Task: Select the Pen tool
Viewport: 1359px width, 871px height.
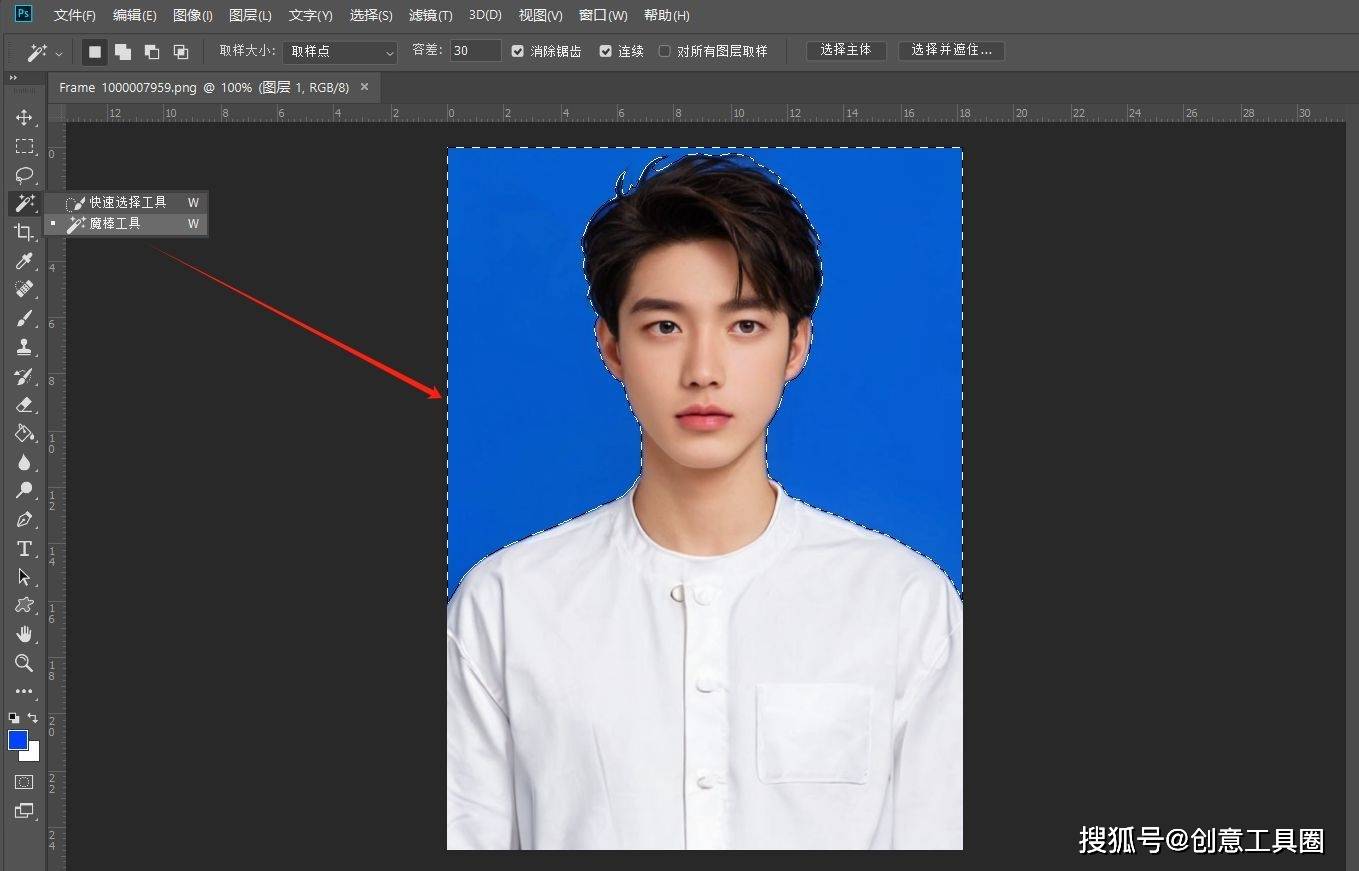Action: 24,520
